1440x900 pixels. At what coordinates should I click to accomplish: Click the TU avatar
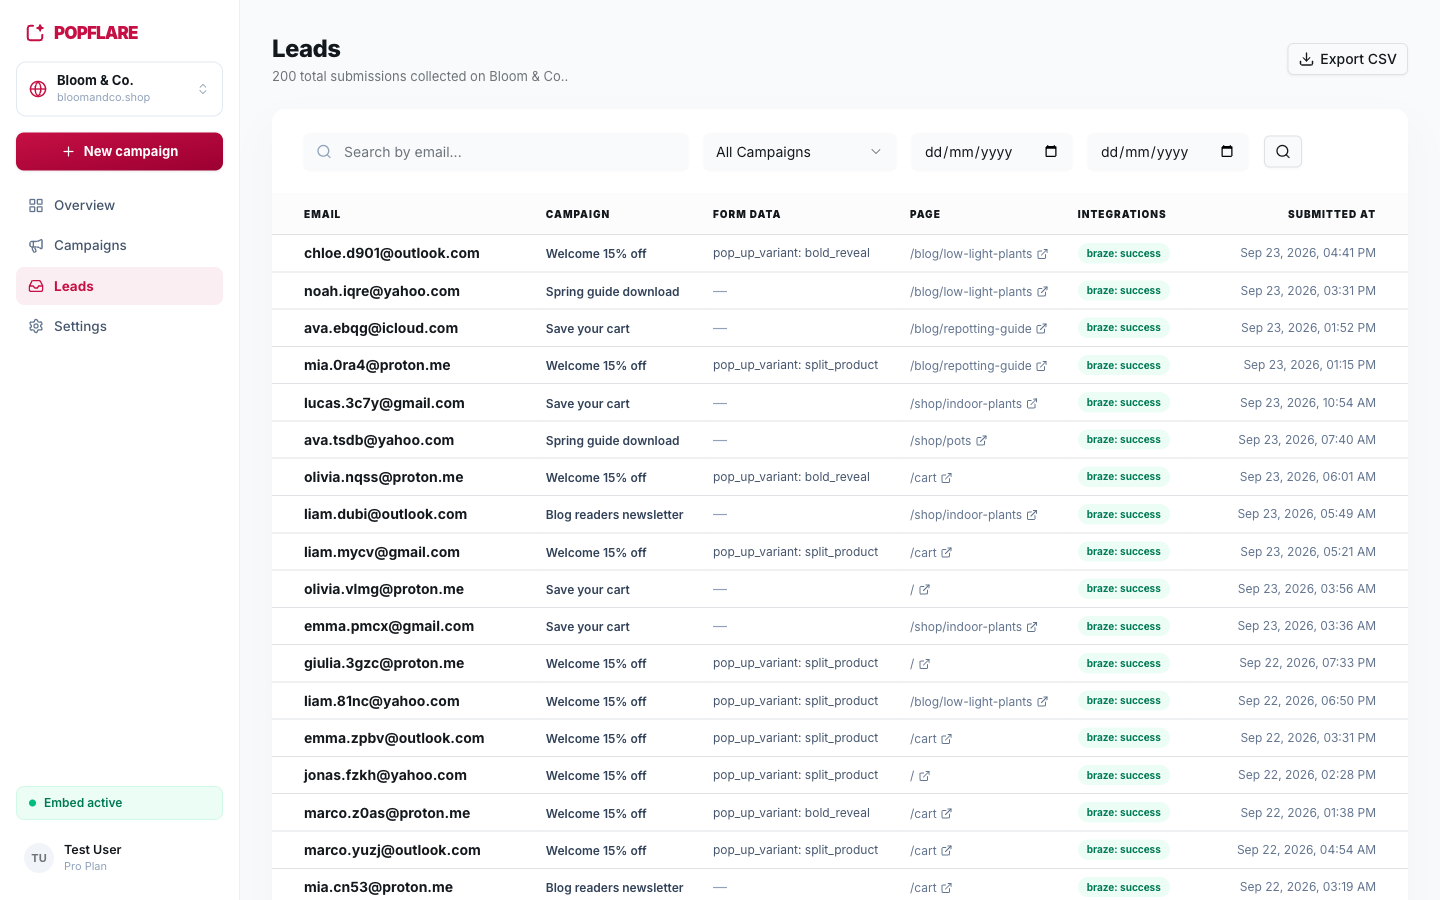[39, 858]
